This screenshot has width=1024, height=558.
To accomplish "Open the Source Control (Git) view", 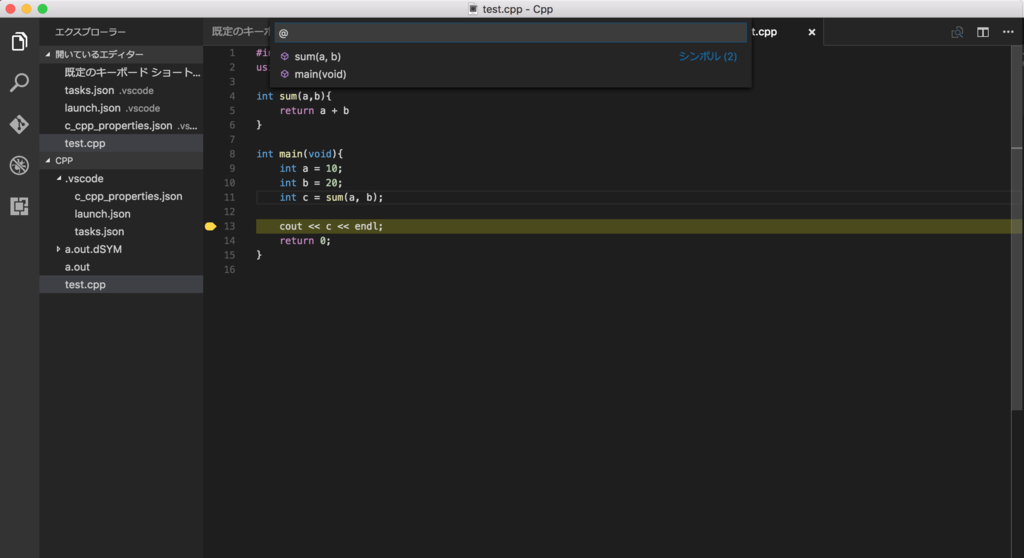I will (19, 123).
